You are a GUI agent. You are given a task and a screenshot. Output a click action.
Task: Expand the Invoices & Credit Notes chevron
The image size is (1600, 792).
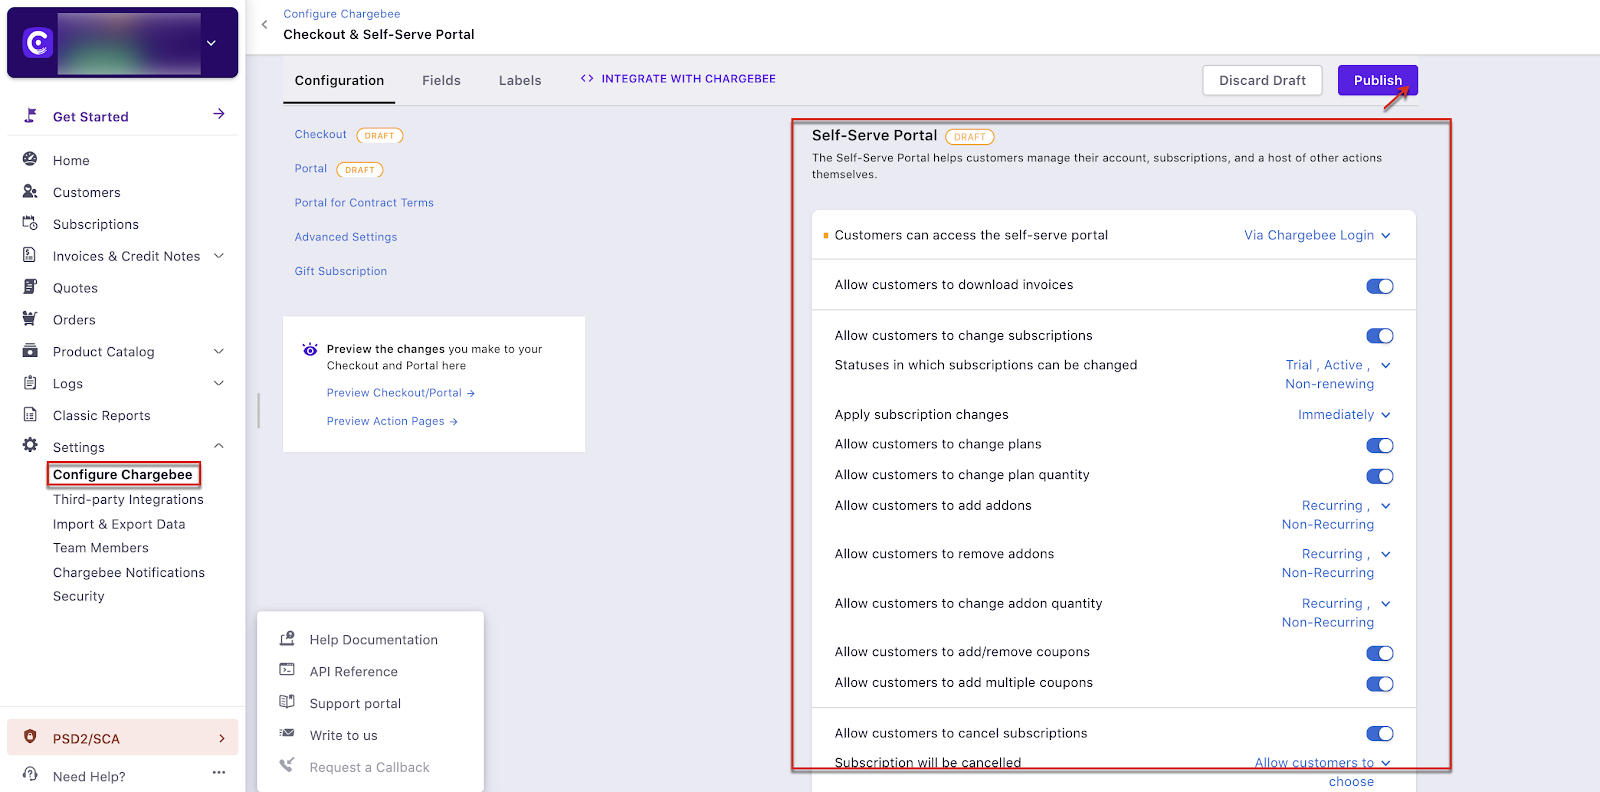point(219,256)
